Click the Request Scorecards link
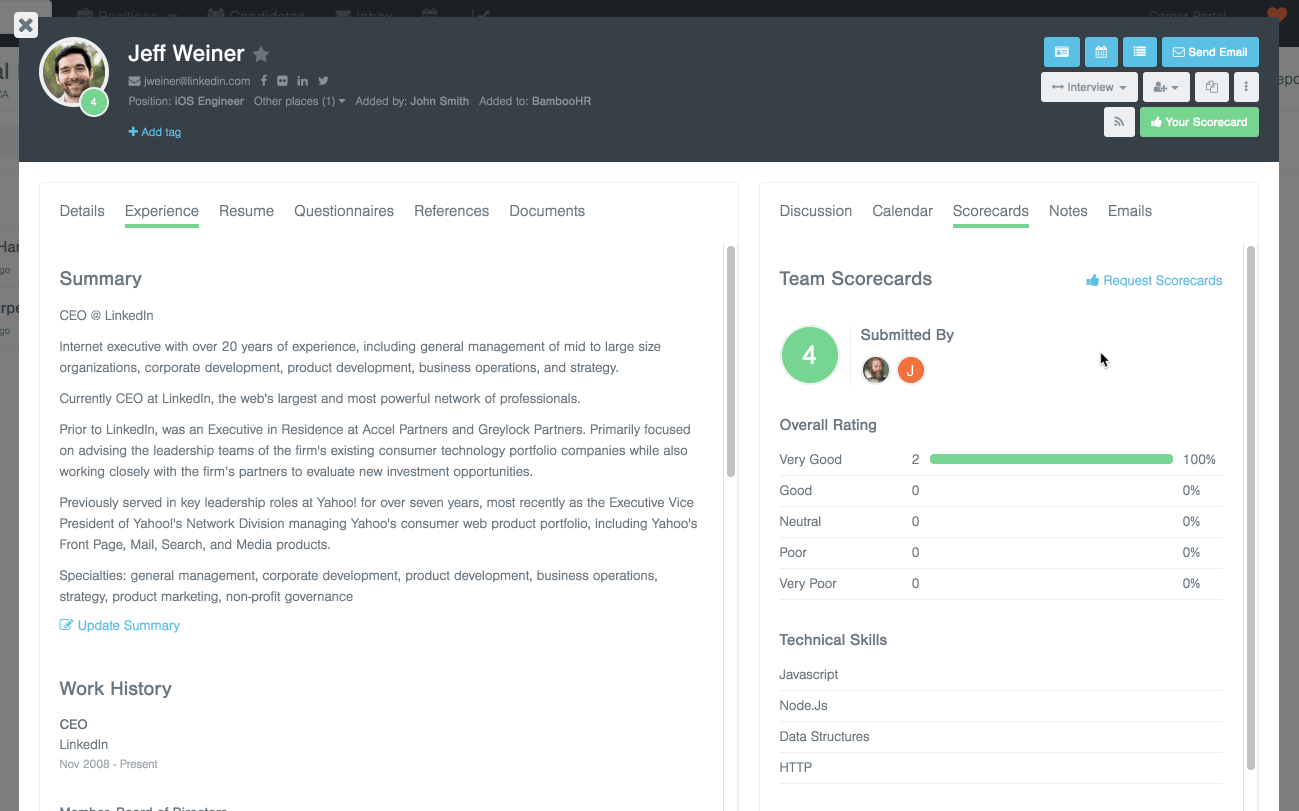Screen dimensions: 1299x811 click(1154, 281)
